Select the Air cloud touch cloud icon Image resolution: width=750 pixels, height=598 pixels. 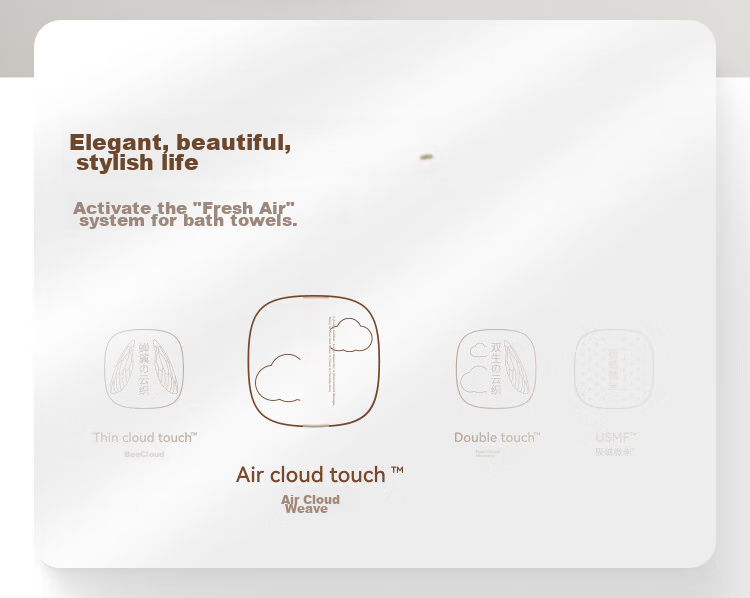(x=314, y=361)
